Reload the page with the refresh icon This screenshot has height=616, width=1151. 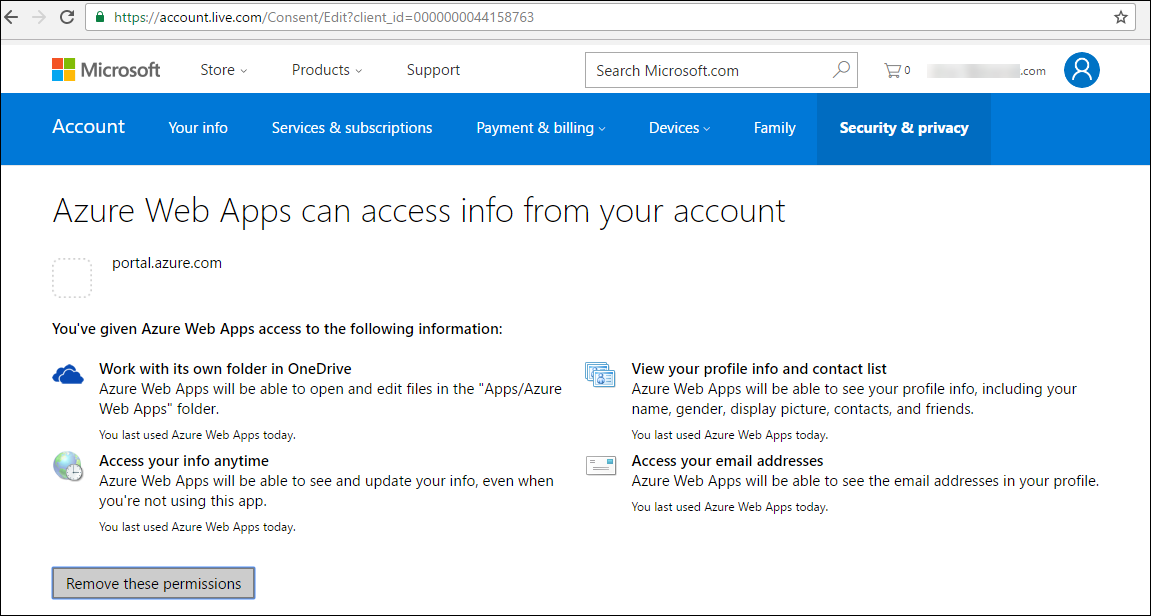[67, 17]
